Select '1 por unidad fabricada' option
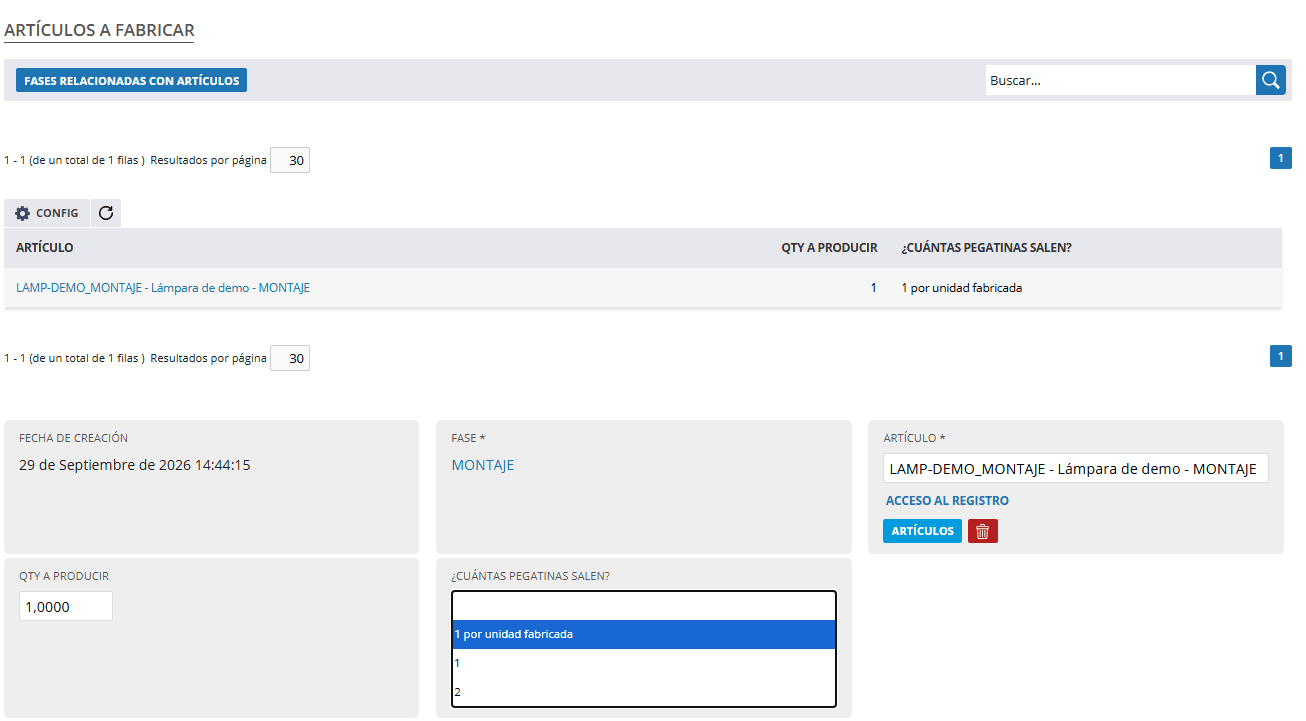The width and height of the screenshot is (1306, 721). click(644, 634)
